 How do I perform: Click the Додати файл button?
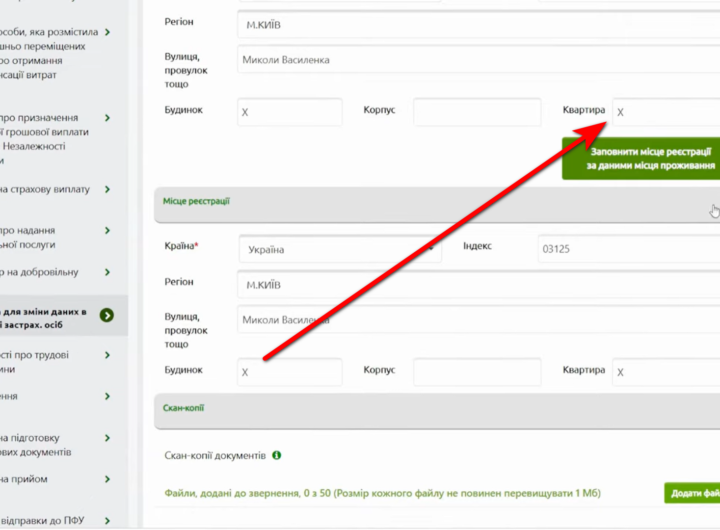692,492
